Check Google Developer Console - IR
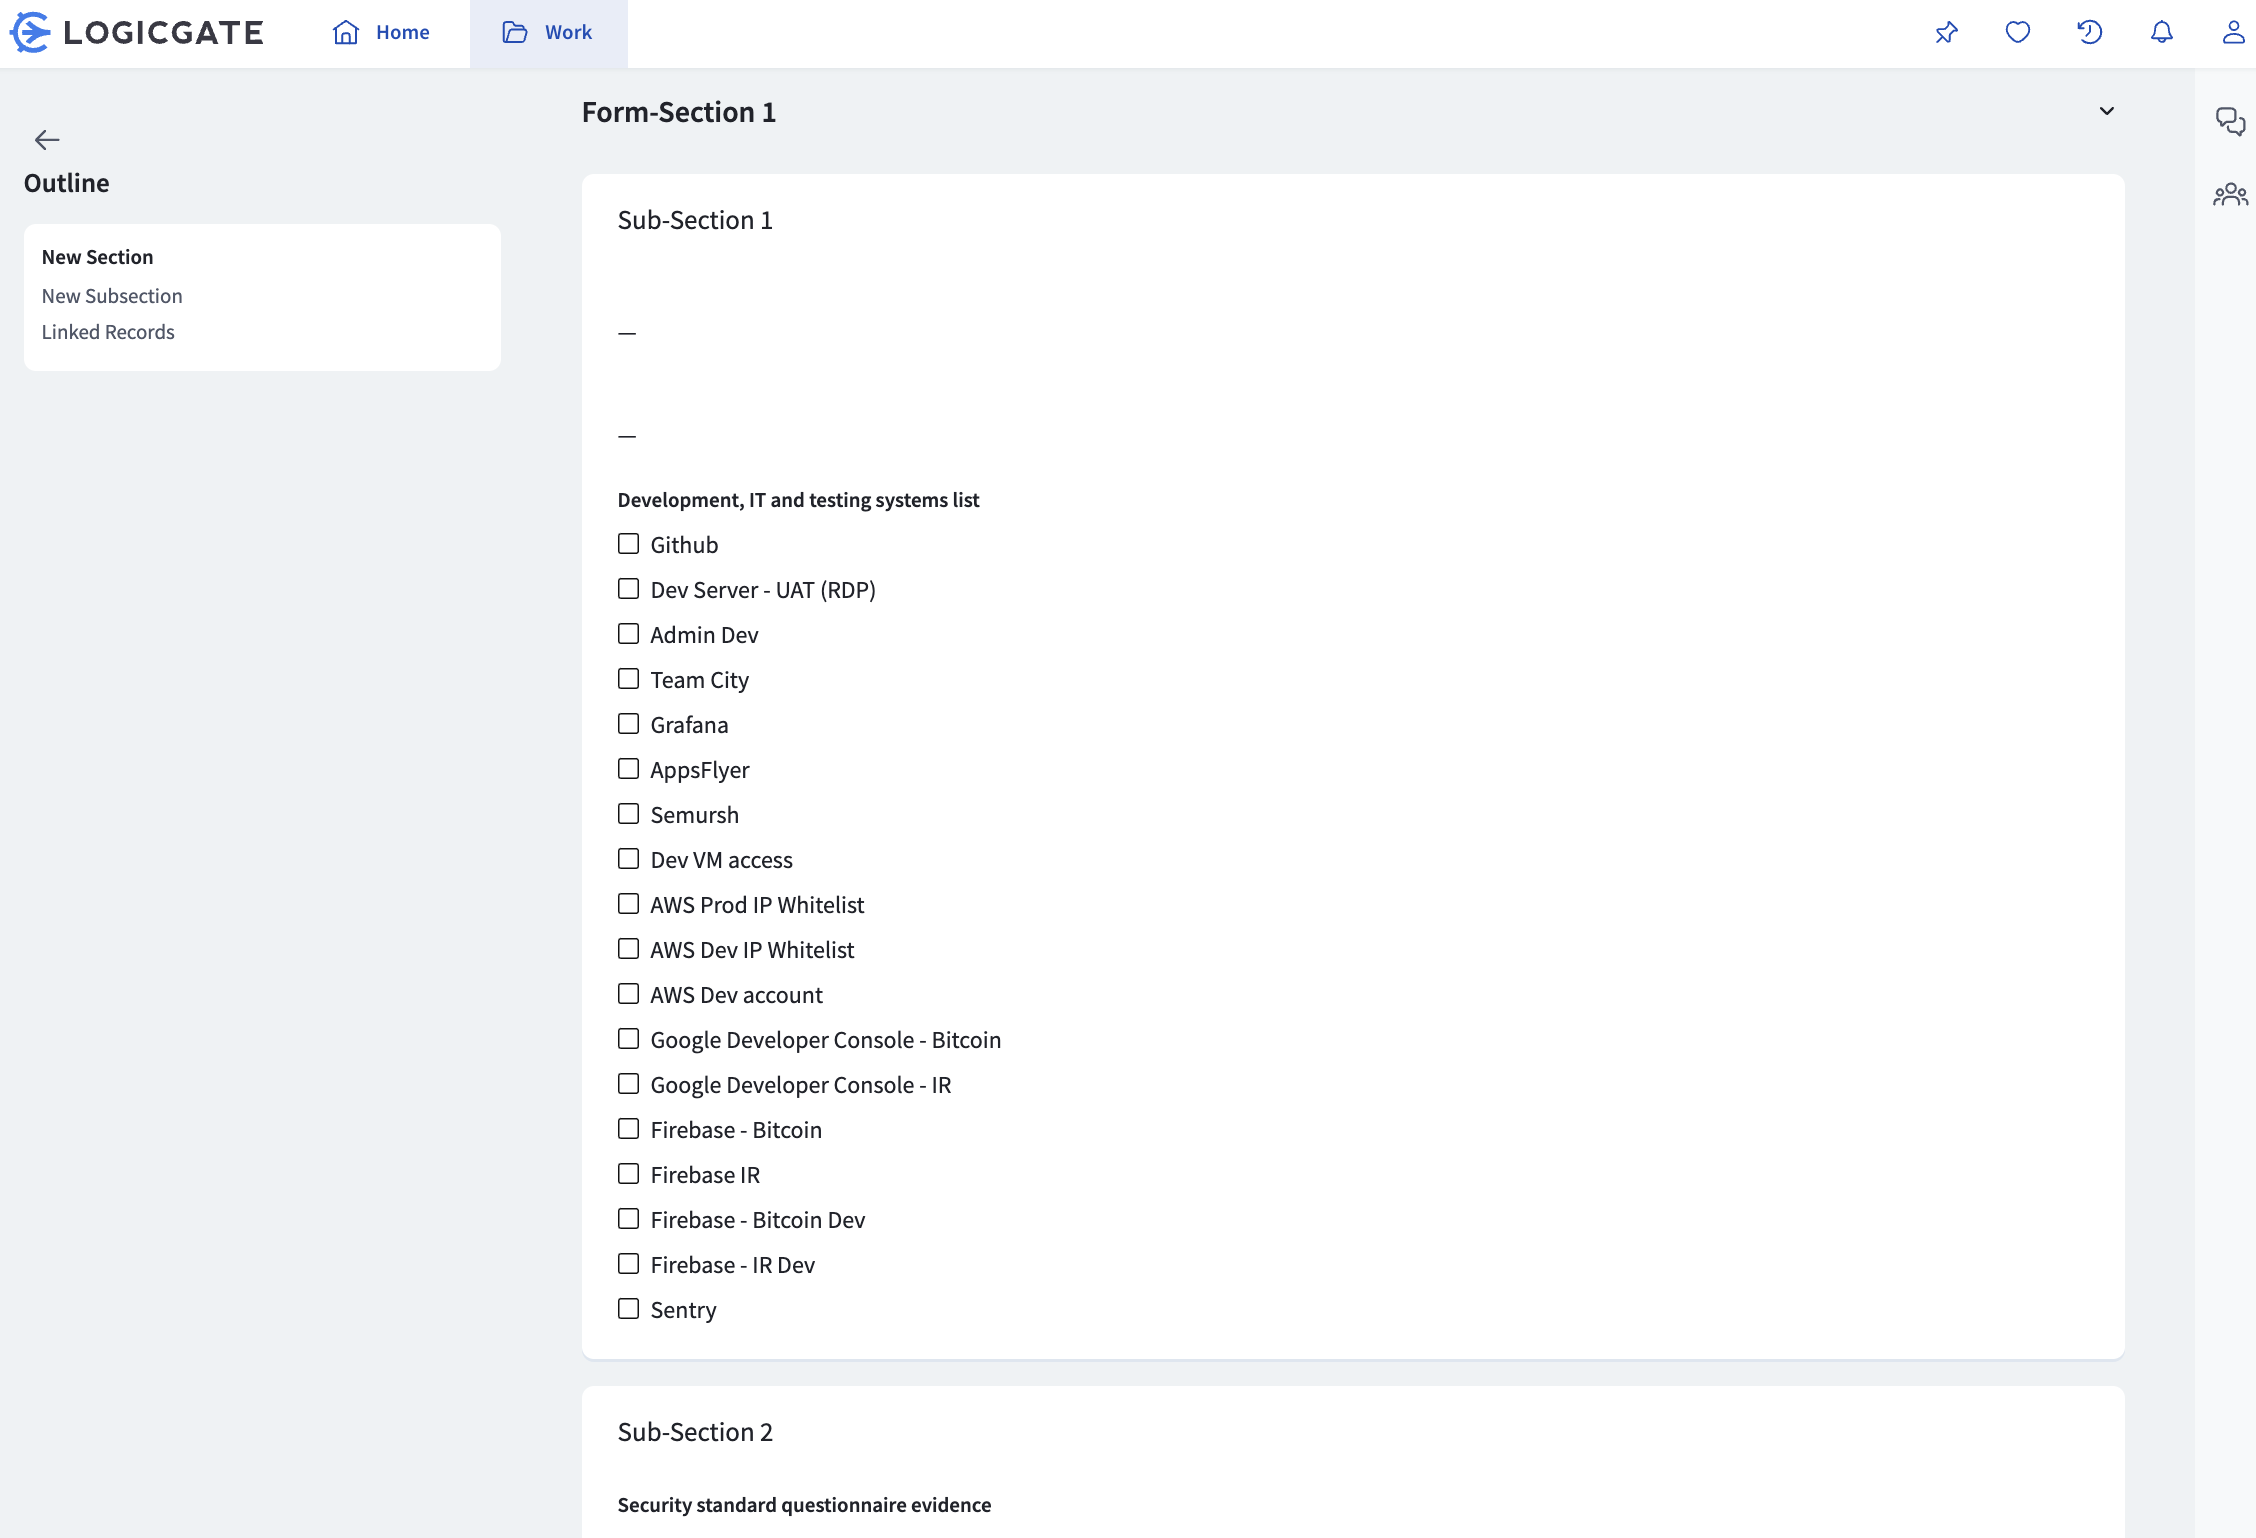The image size is (2256, 1538). 628,1084
